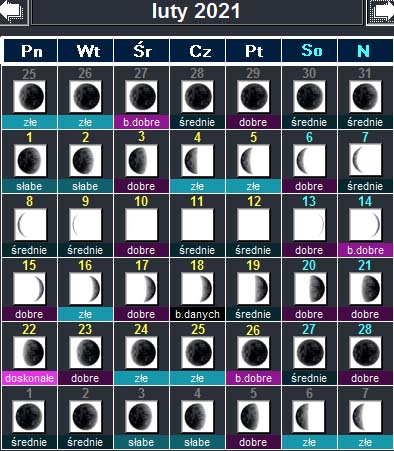
Task: Click the moon phase icon for February 4
Action: click(x=198, y=161)
